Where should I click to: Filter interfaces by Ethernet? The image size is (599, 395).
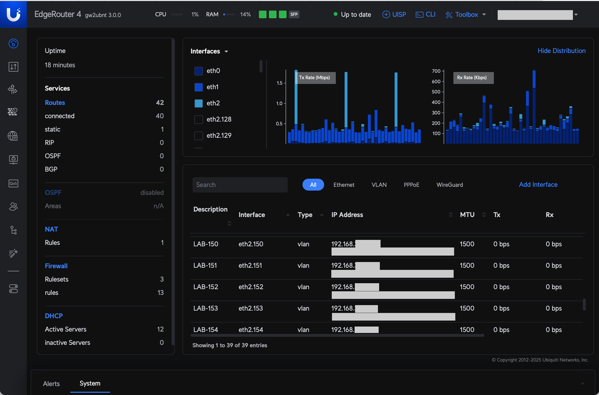pyautogui.click(x=344, y=185)
